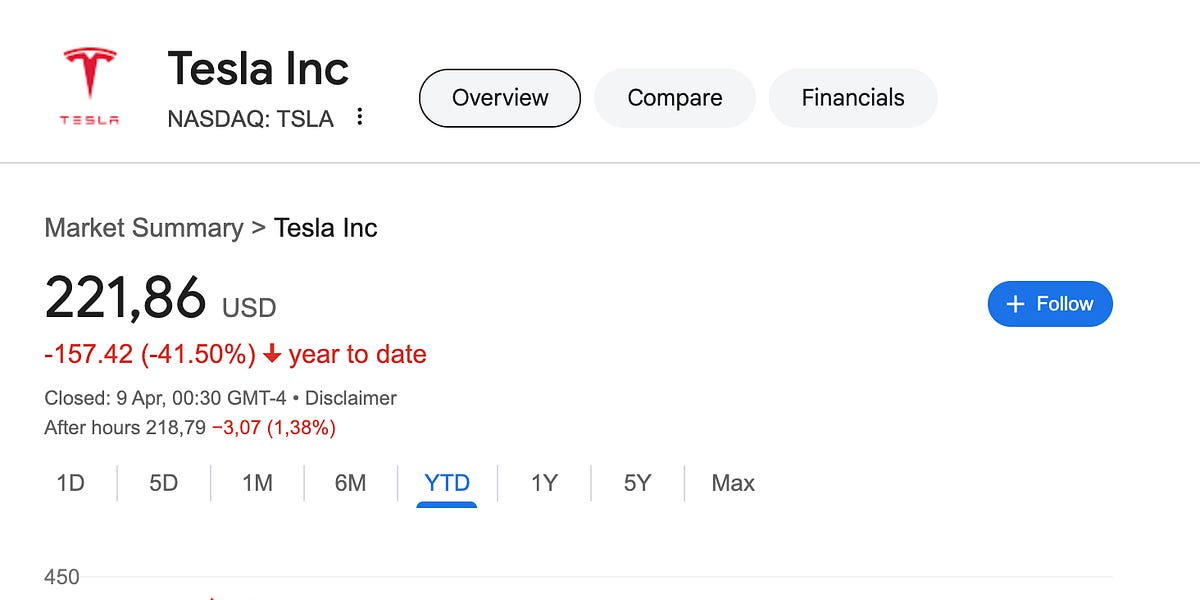The image size is (1200, 600).
Task: Open the Financials tab
Action: 853,98
